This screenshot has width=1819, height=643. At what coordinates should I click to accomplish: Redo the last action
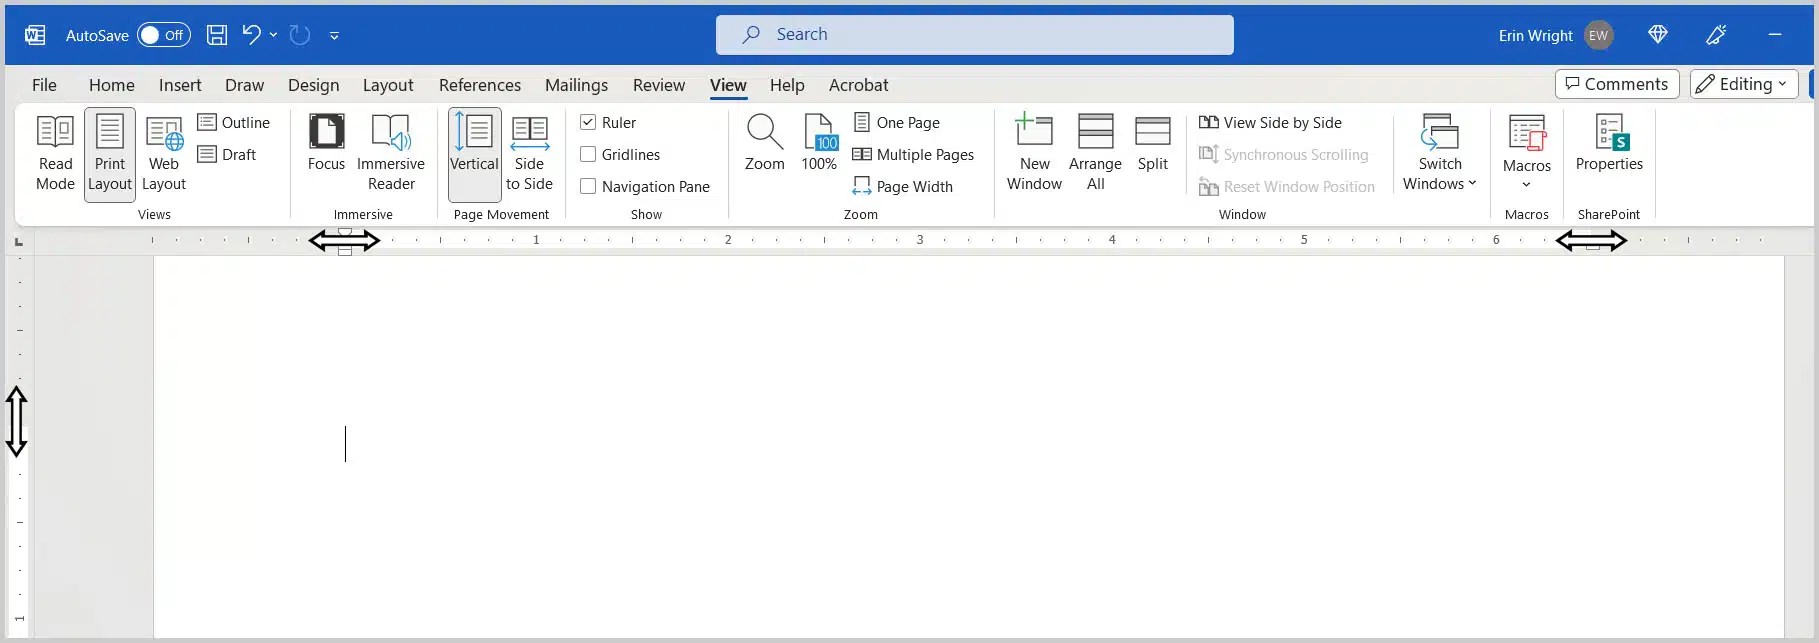point(300,35)
